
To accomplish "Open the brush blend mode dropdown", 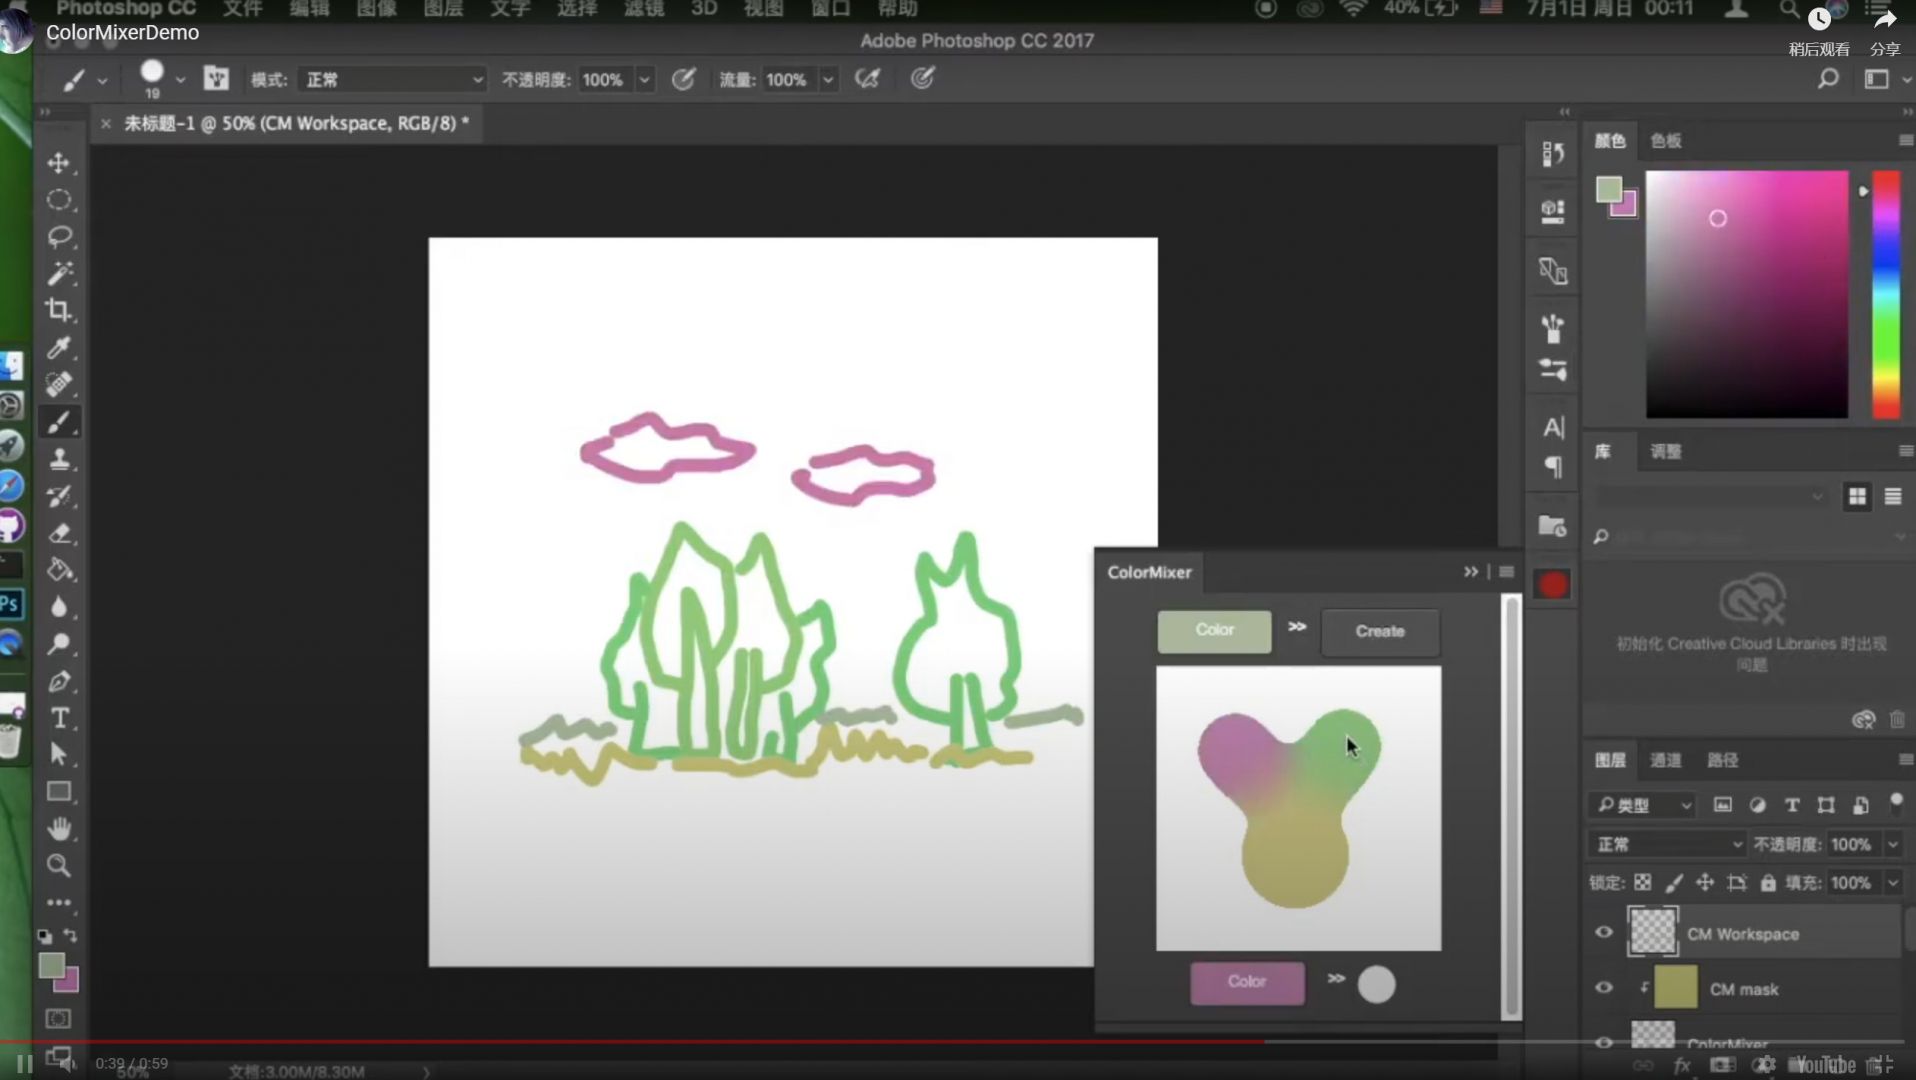I will pos(392,79).
